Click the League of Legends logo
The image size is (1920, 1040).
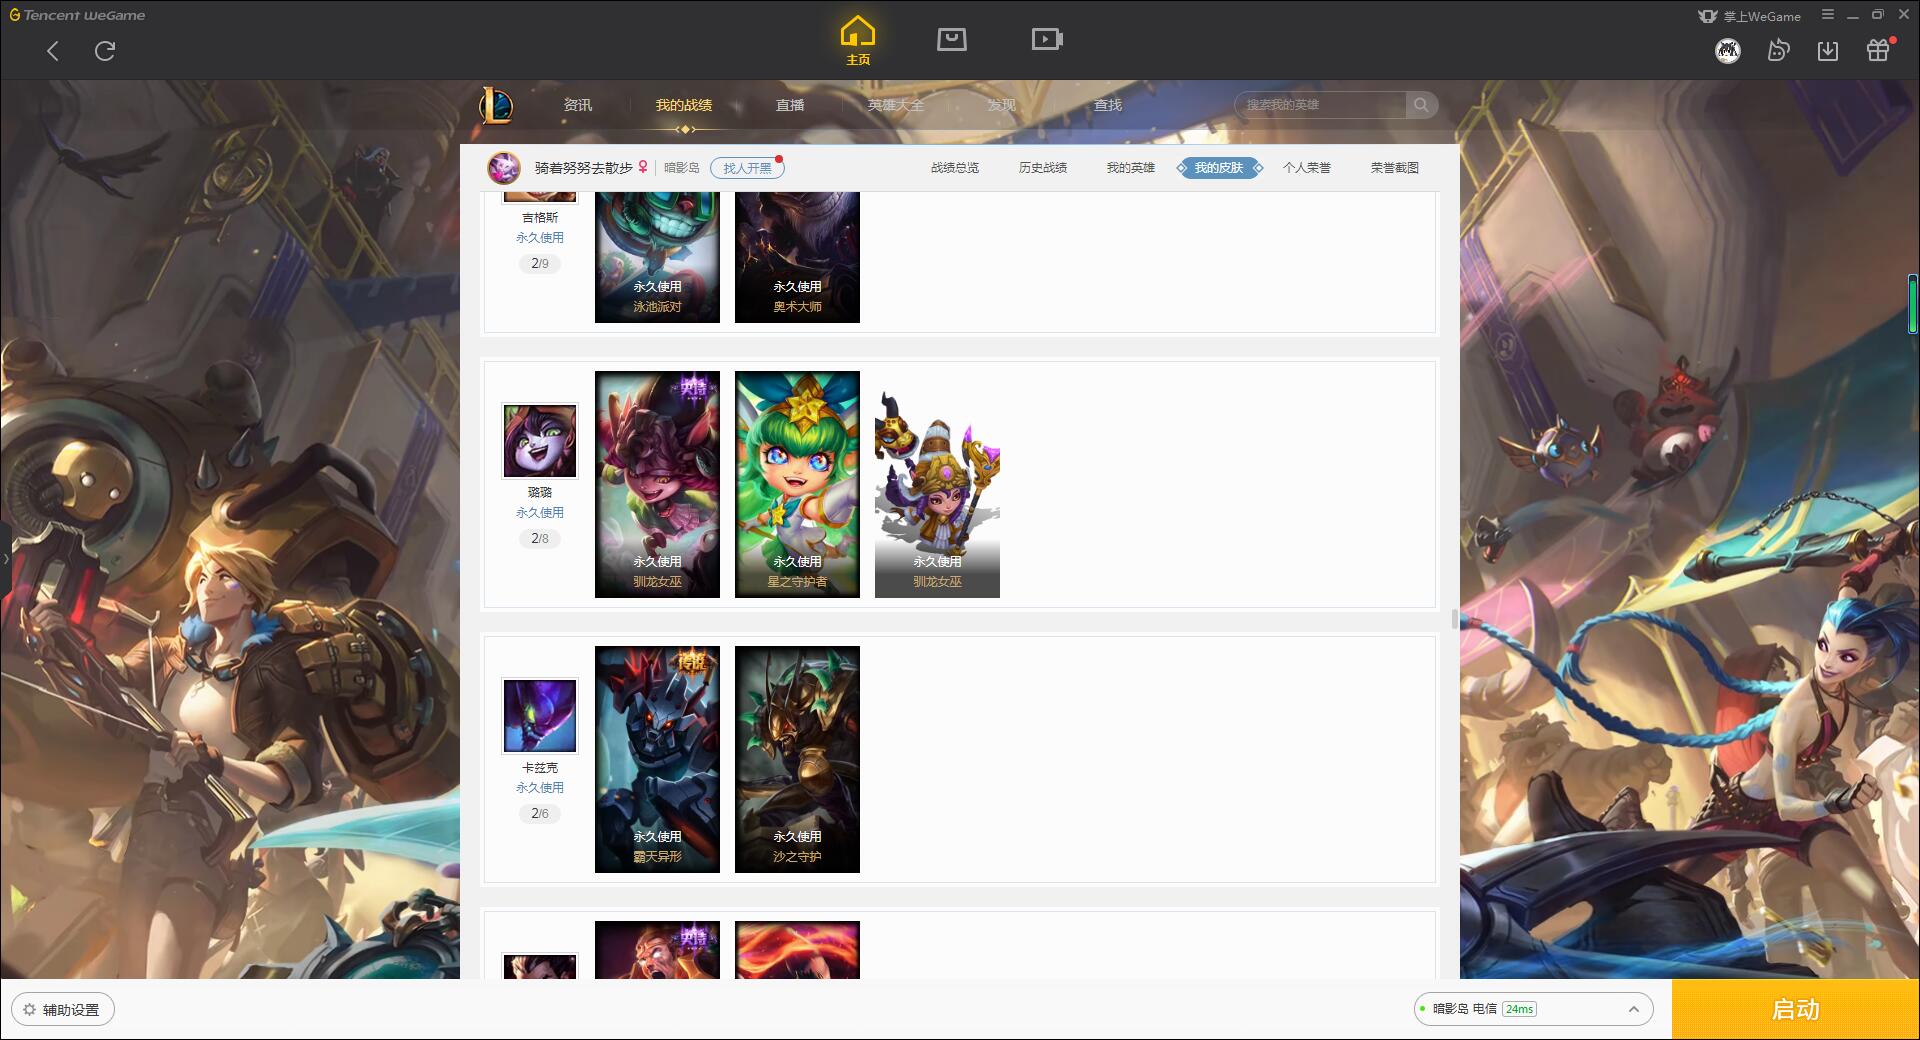(x=497, y=105)
